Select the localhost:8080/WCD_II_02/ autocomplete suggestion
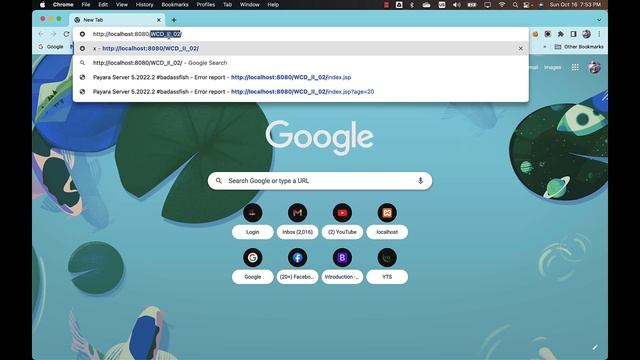The image size is (640, 360). pyautogui.click(x=301, y=48)
